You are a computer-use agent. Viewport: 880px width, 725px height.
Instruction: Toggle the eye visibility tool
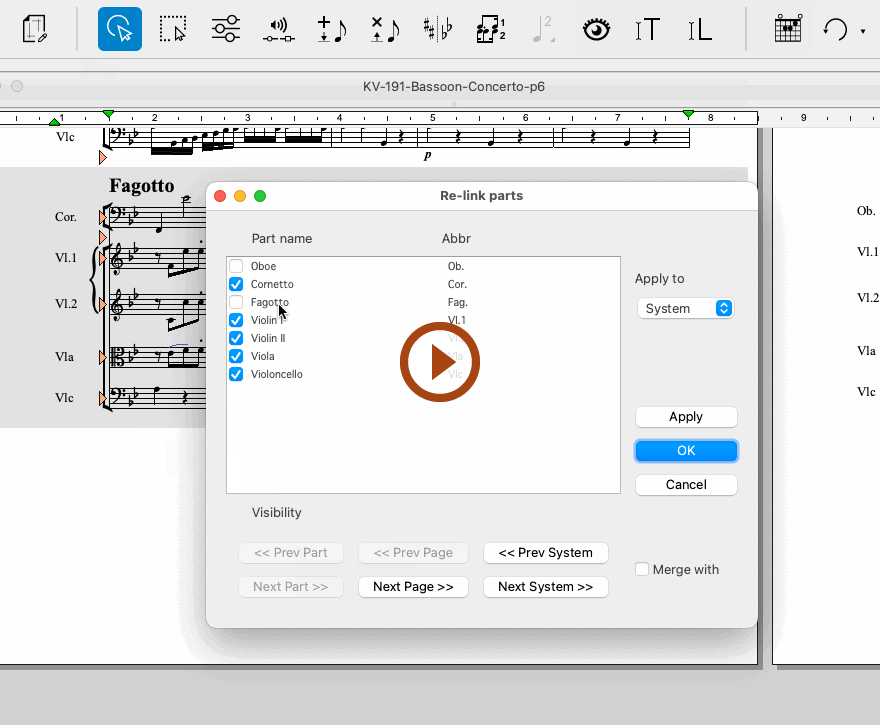[596, 29]
